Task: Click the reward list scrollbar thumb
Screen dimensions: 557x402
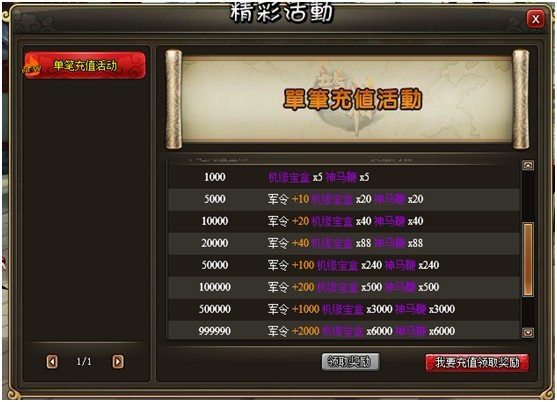Action: (x=528, y=259)
